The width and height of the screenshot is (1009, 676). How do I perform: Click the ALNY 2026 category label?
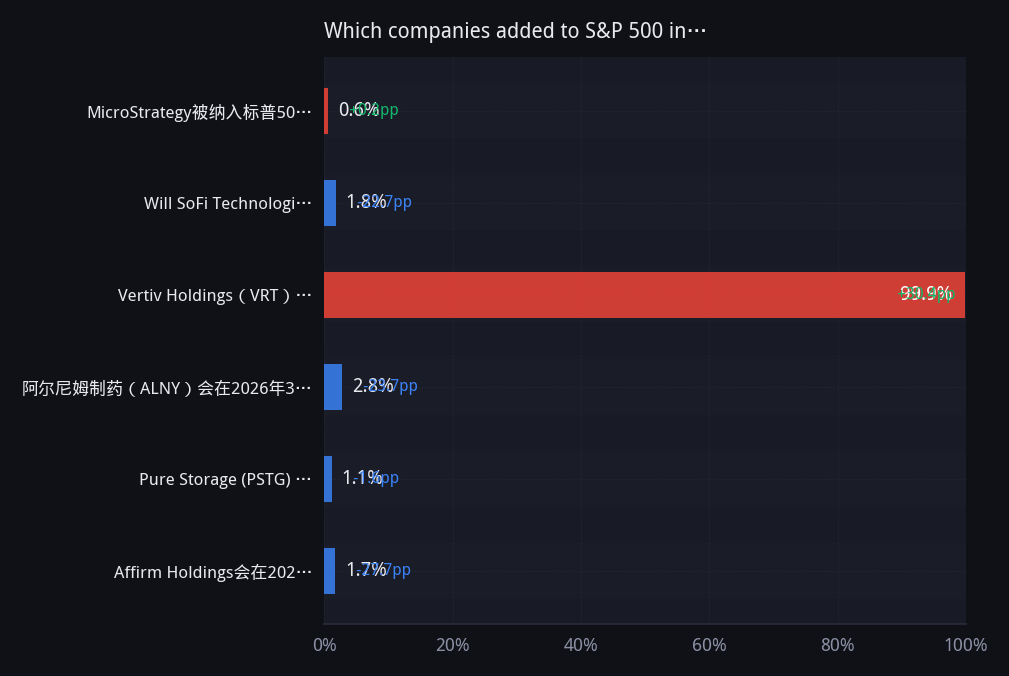tap(167, 388)
